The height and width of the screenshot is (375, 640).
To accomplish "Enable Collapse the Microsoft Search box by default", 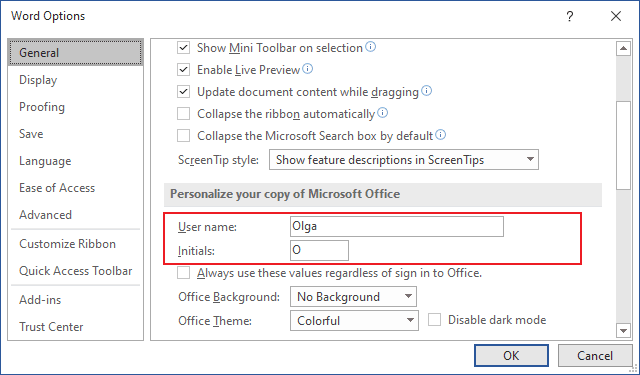I will coord(183,135).
